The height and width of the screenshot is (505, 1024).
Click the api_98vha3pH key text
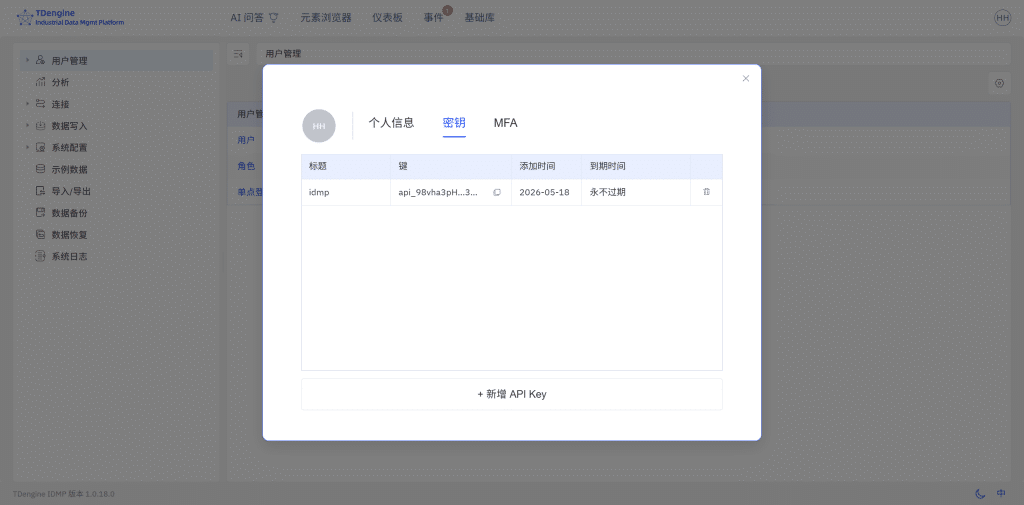pyautogui.click(x=438, y=193)
